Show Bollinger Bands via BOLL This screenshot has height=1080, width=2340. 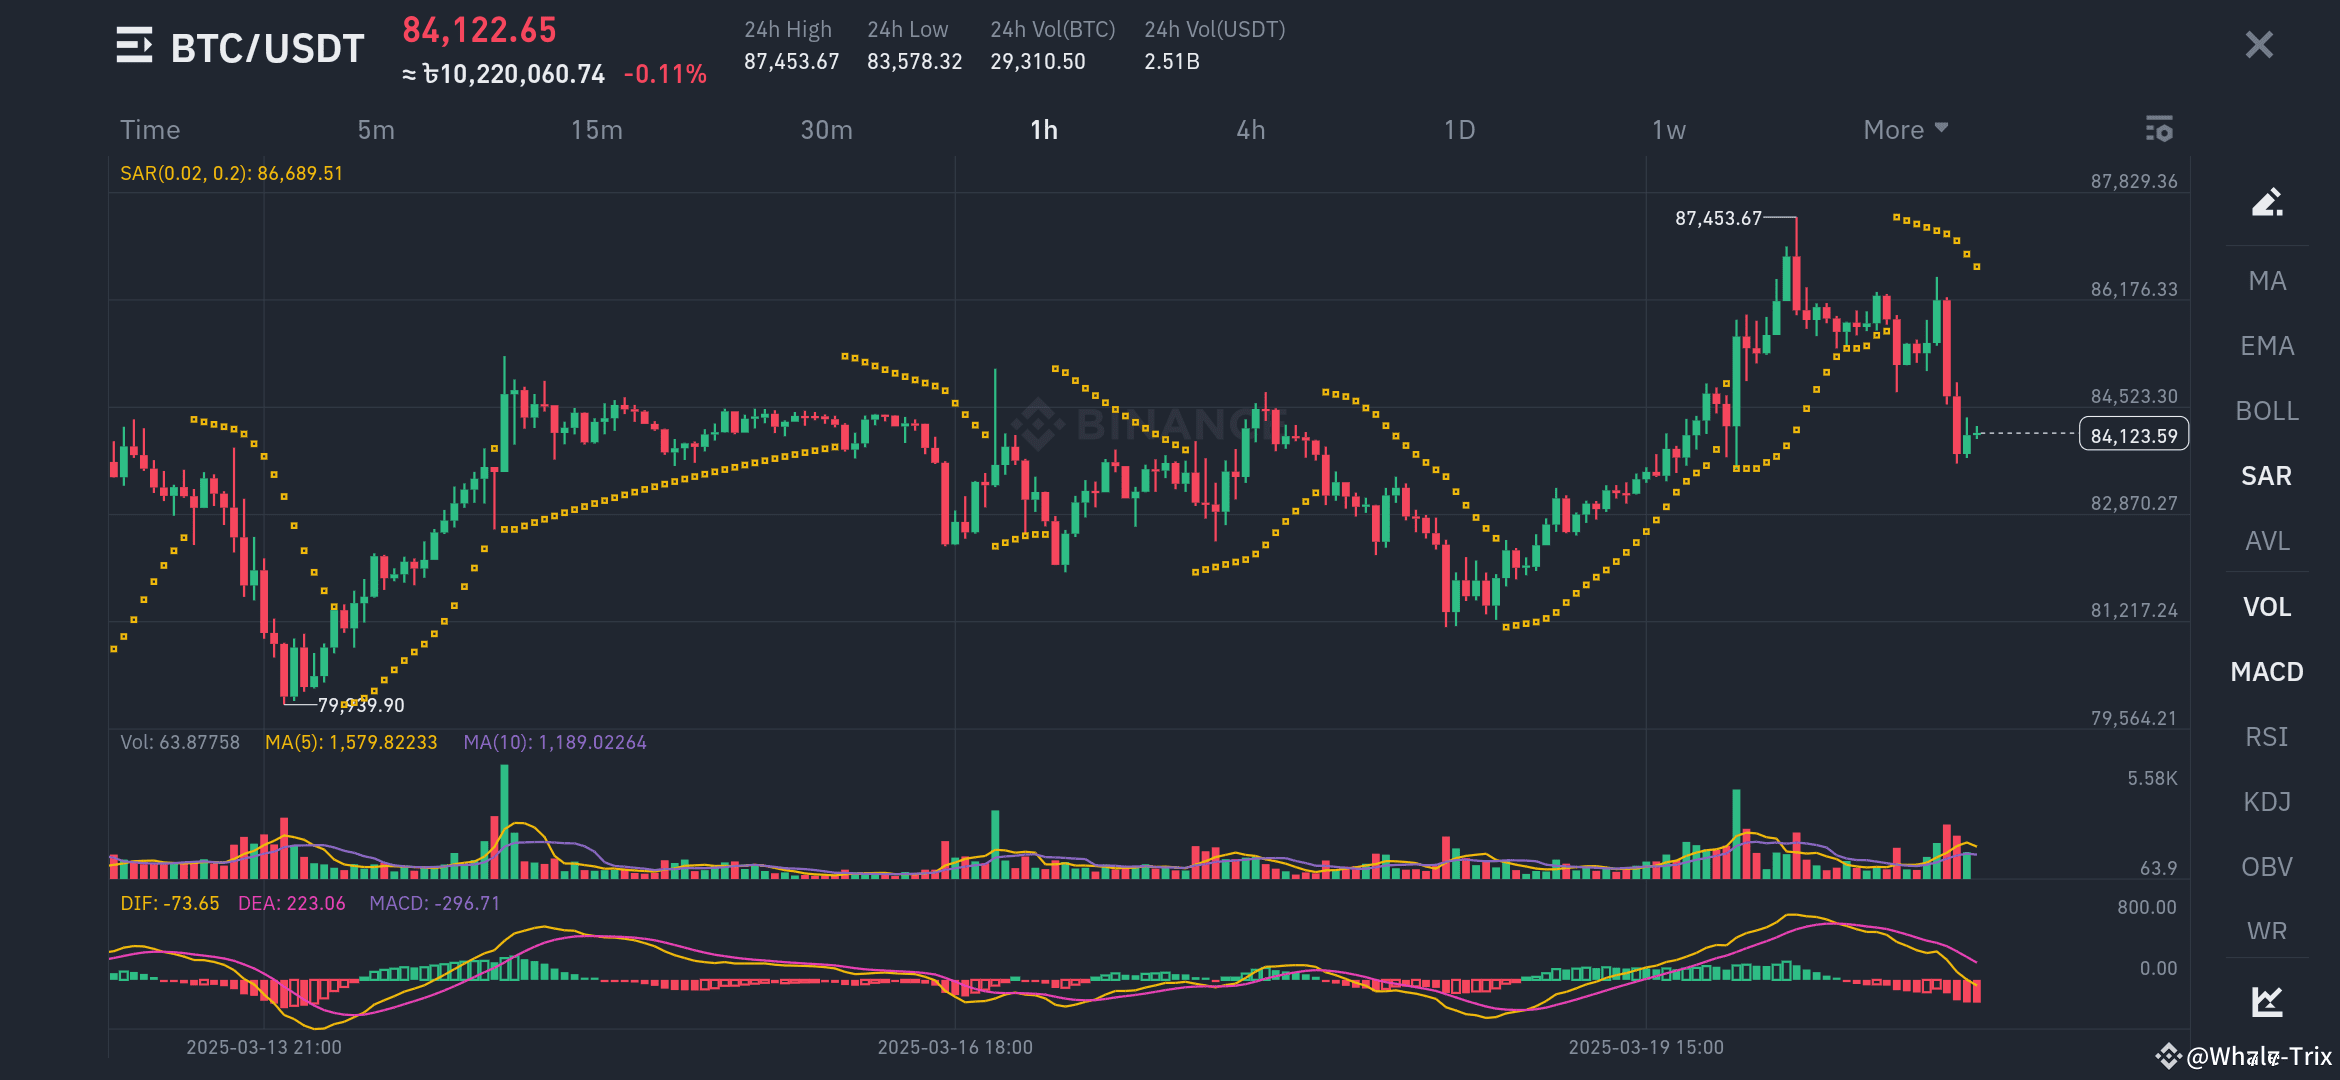[x=2267, y=410]
